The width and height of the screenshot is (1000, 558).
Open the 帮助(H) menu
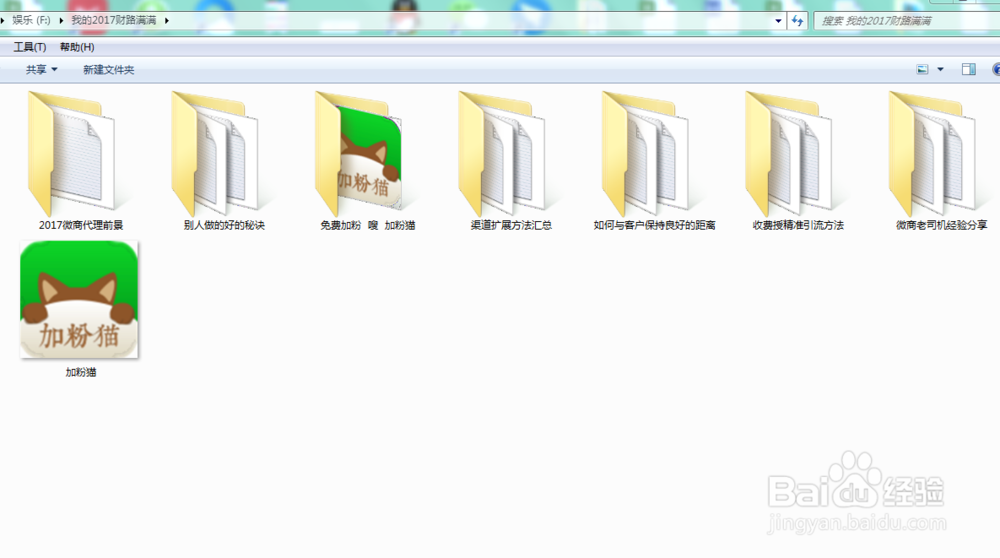coord(77,47)
